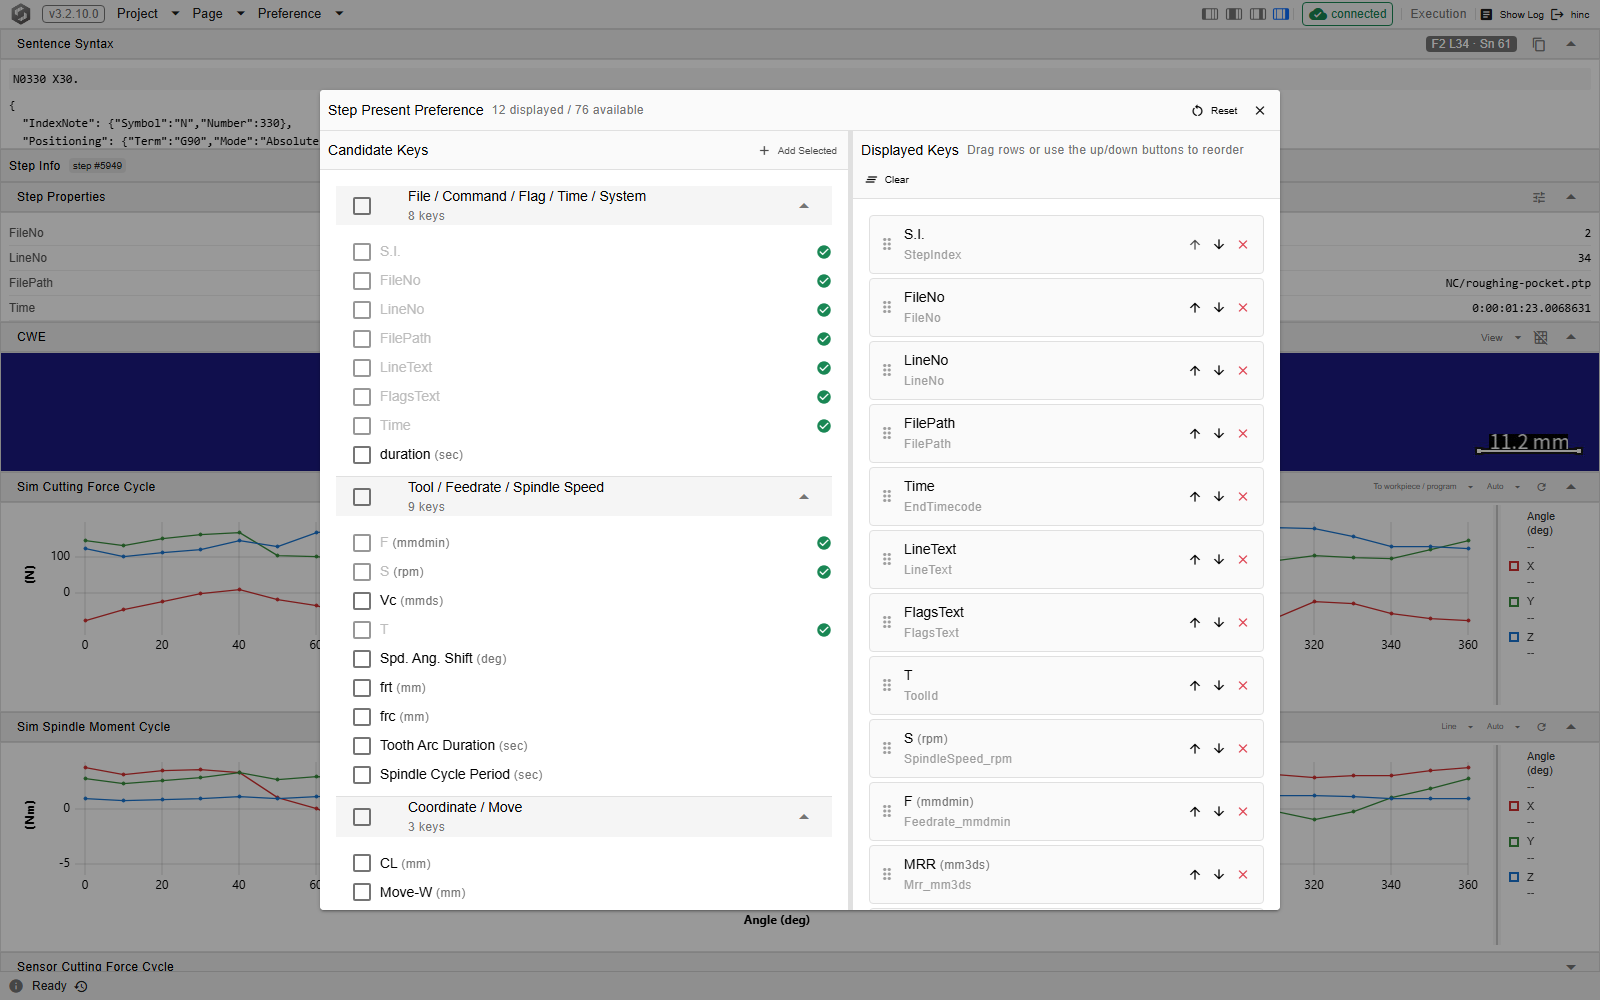Click the F2 L34 · Sn 61 badge

click(x=1471, y=44)
